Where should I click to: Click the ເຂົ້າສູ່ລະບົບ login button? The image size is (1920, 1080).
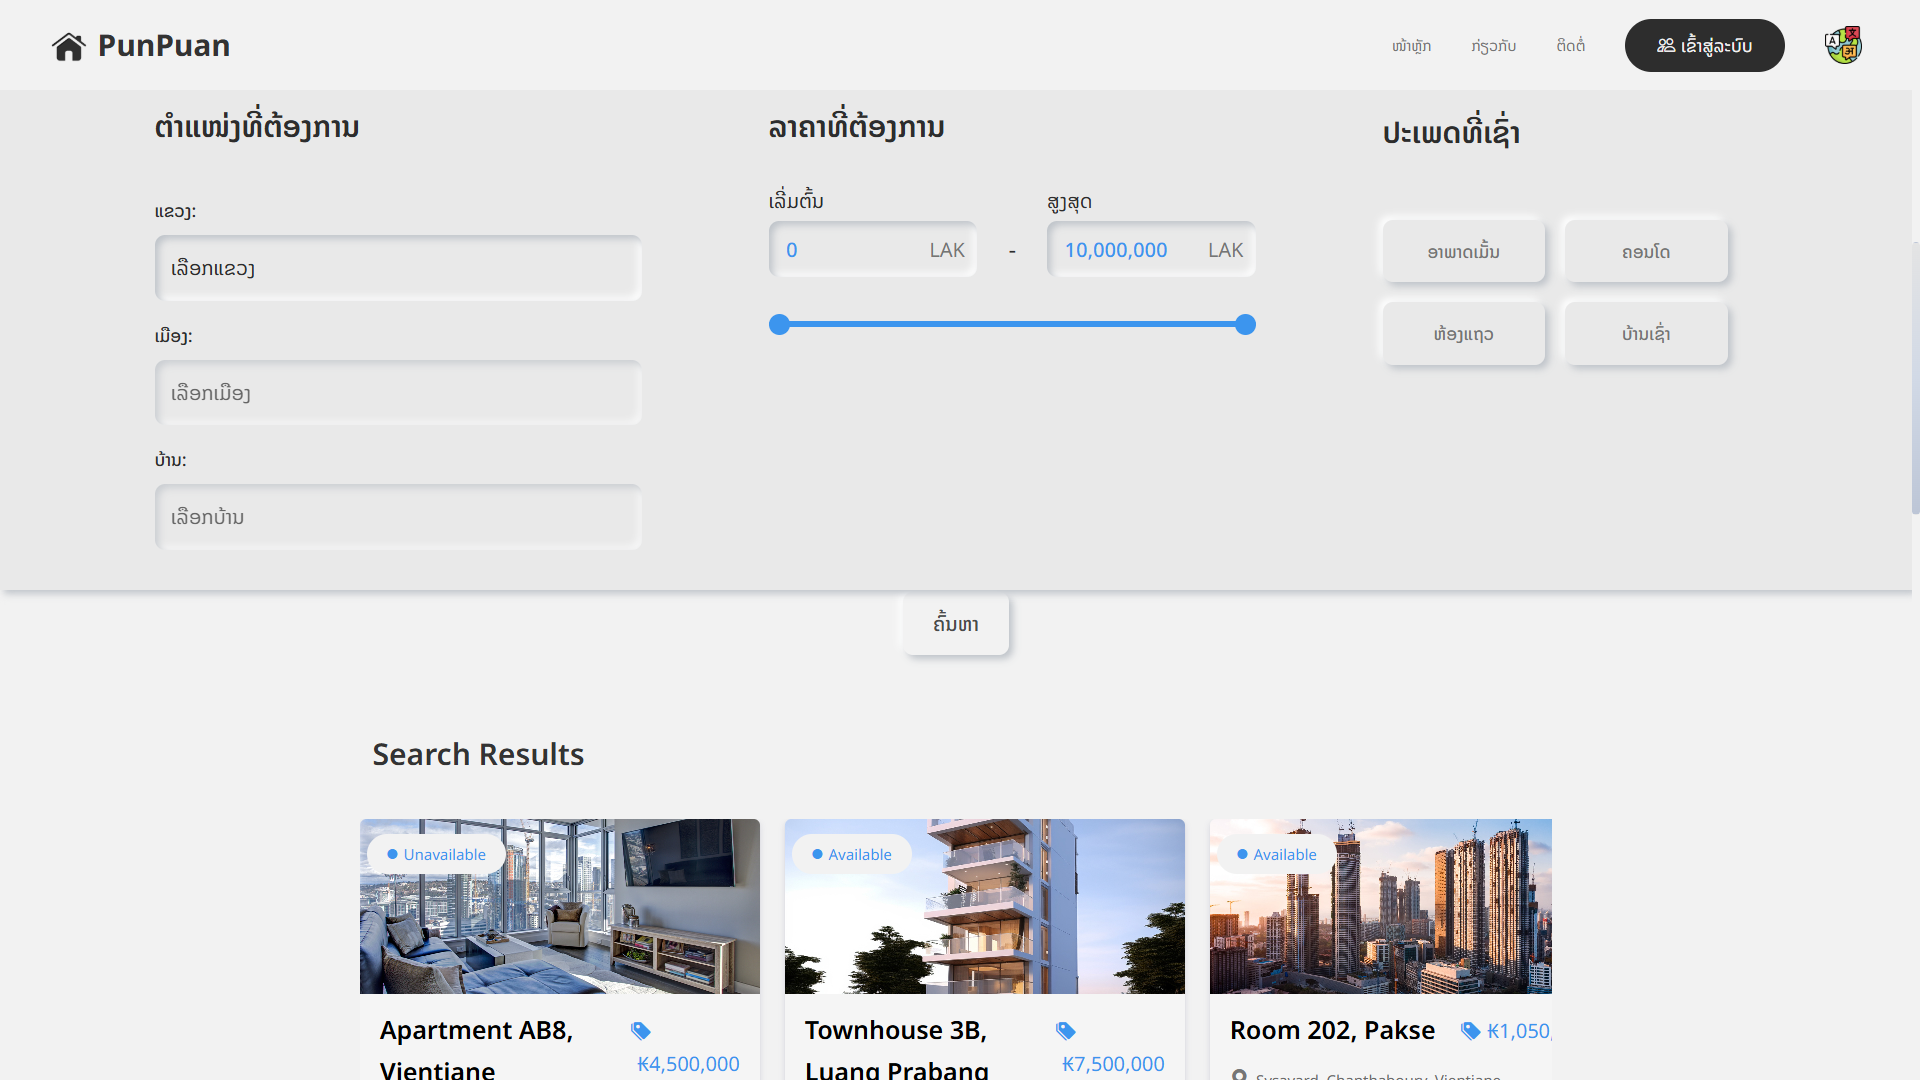pos(1704,46)
